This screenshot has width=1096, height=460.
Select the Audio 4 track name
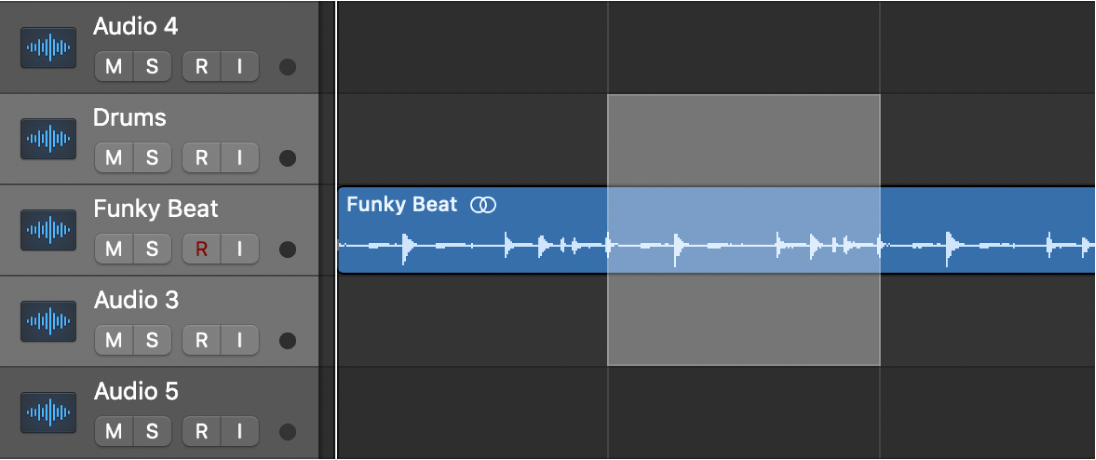coord(135,27)
